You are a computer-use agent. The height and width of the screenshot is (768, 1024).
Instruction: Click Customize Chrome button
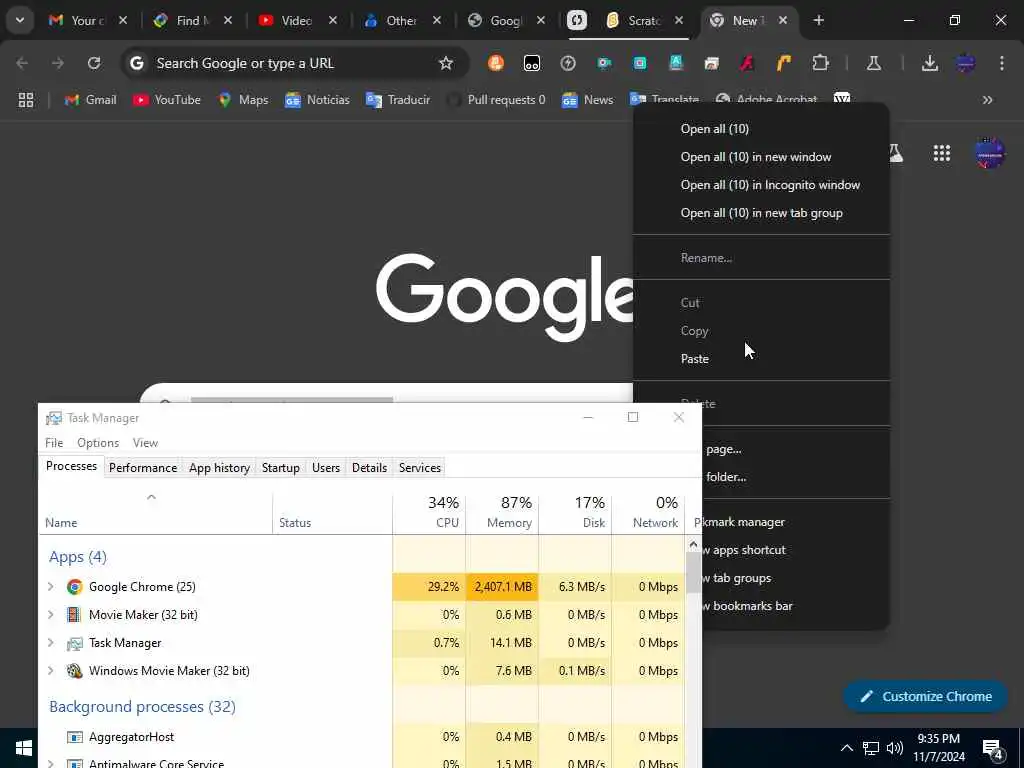coord(926,696)
